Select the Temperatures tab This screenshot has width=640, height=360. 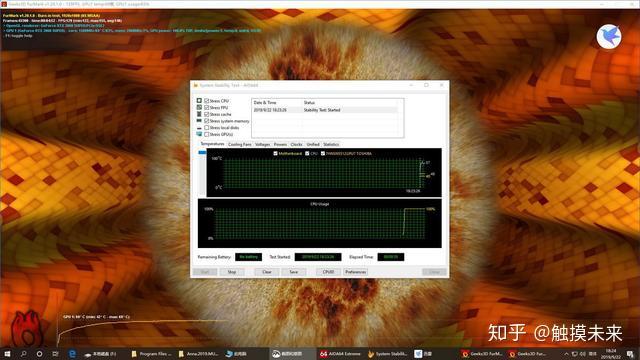tap(212, 144)
